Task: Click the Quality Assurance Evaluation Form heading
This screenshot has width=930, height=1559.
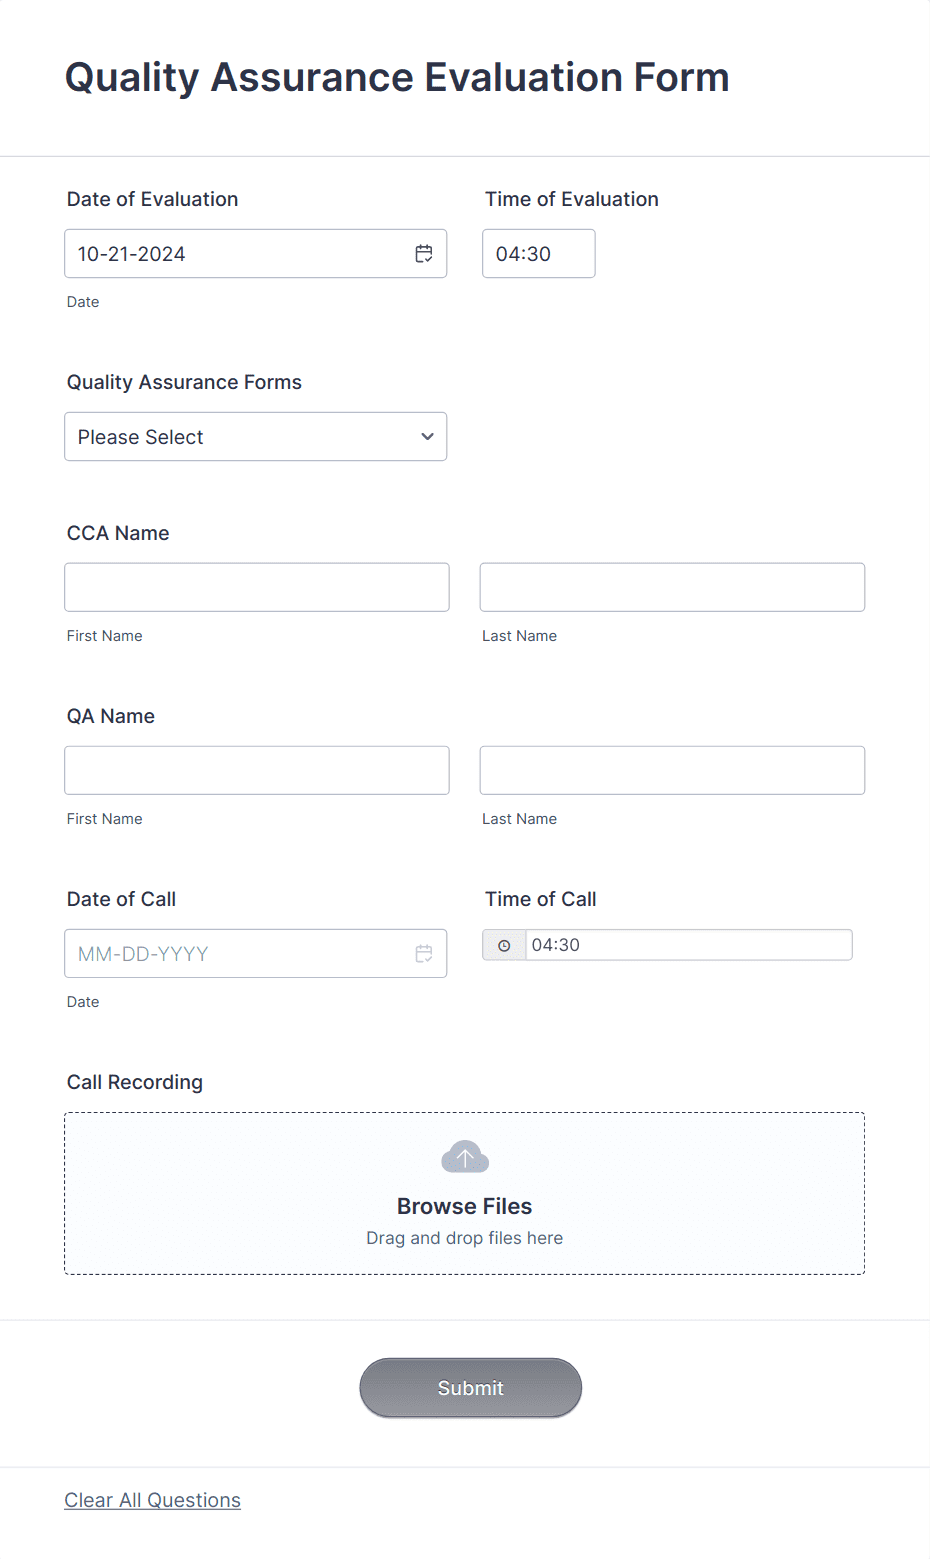Action: coord(397,77)
